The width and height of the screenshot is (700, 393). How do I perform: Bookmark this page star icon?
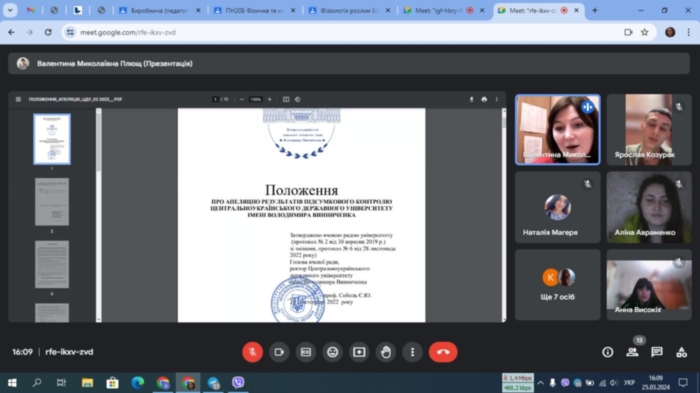pyautogui.click(x=644, y=32)
